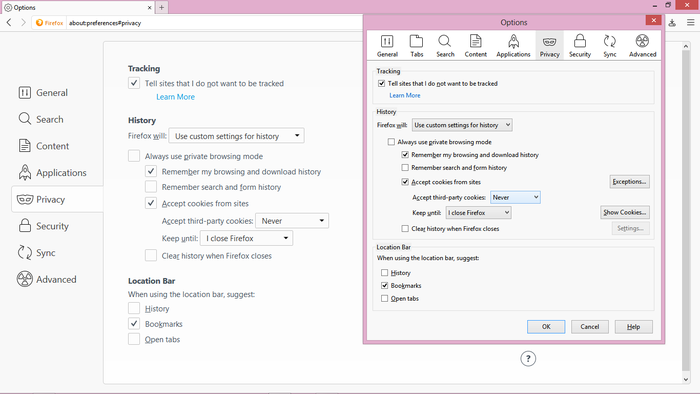Toggle page 'Remember search and form history' checkbox
Image resolution: width=700 pixels, height=394 pixels.
coord(151,187)
